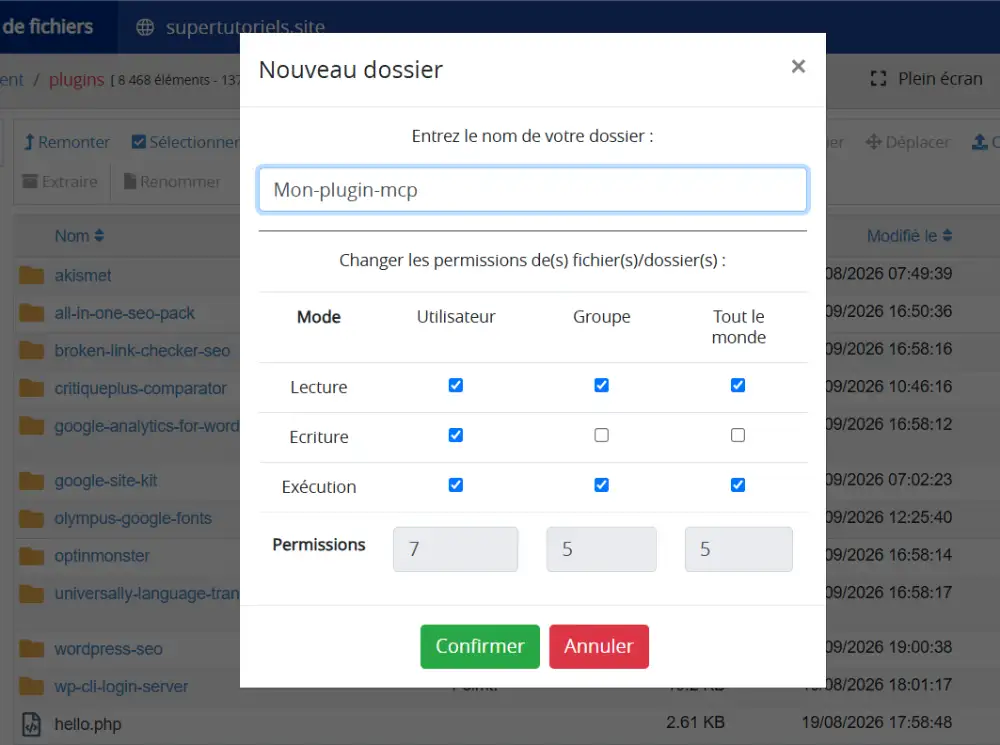Click the 19/08/2026 17:58:48 date cell
Viewport: 1000px width, 745px height.
(x=876, y=722)
